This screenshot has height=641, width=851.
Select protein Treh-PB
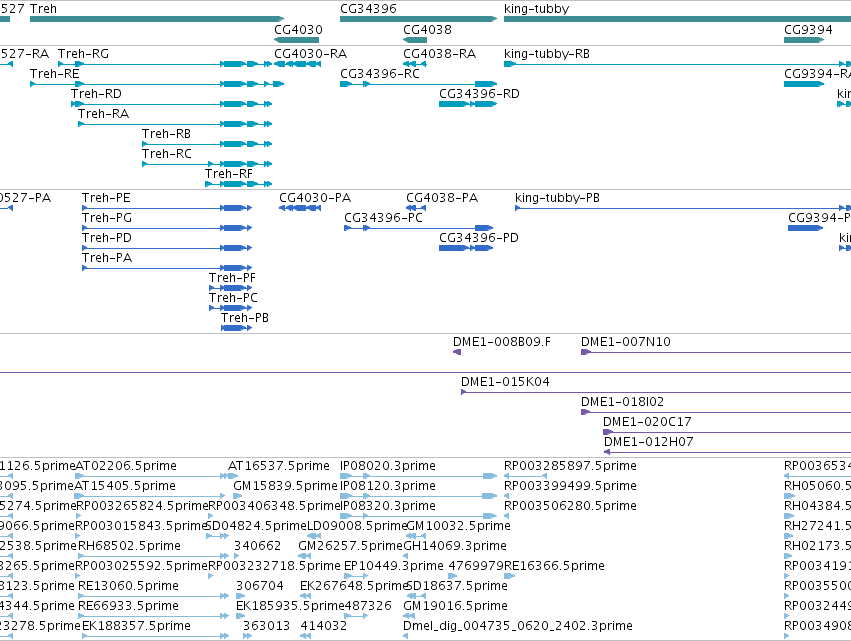237,328
